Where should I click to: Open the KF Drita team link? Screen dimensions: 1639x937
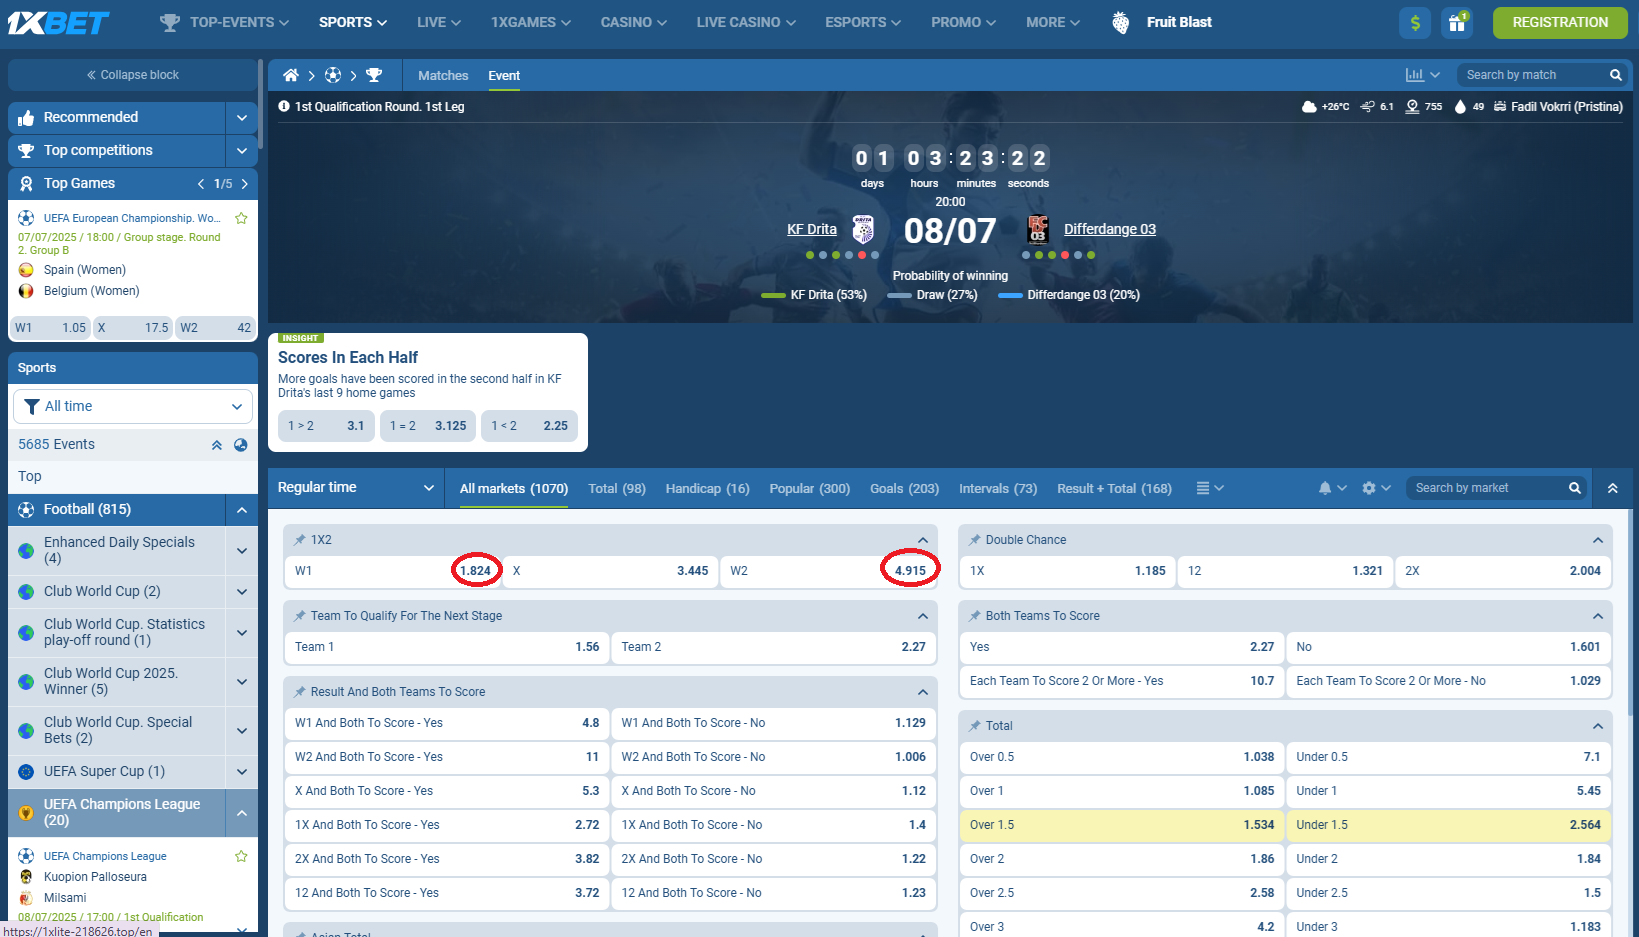[812, 229]
